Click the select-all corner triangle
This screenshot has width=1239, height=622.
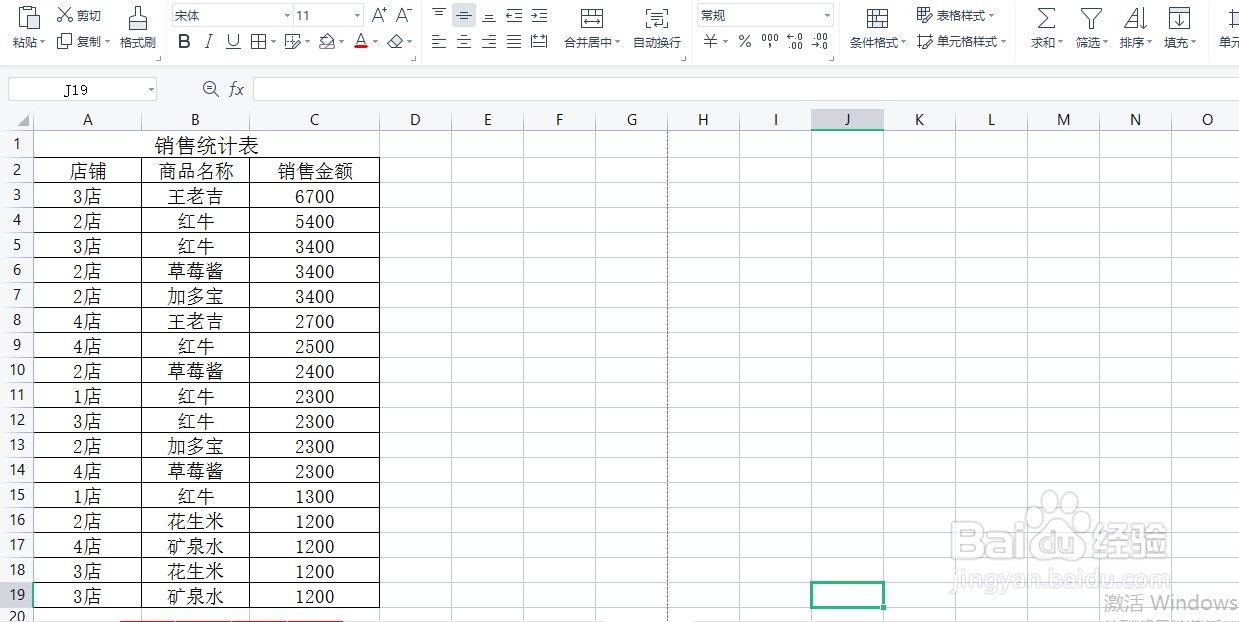coord(23,121)
